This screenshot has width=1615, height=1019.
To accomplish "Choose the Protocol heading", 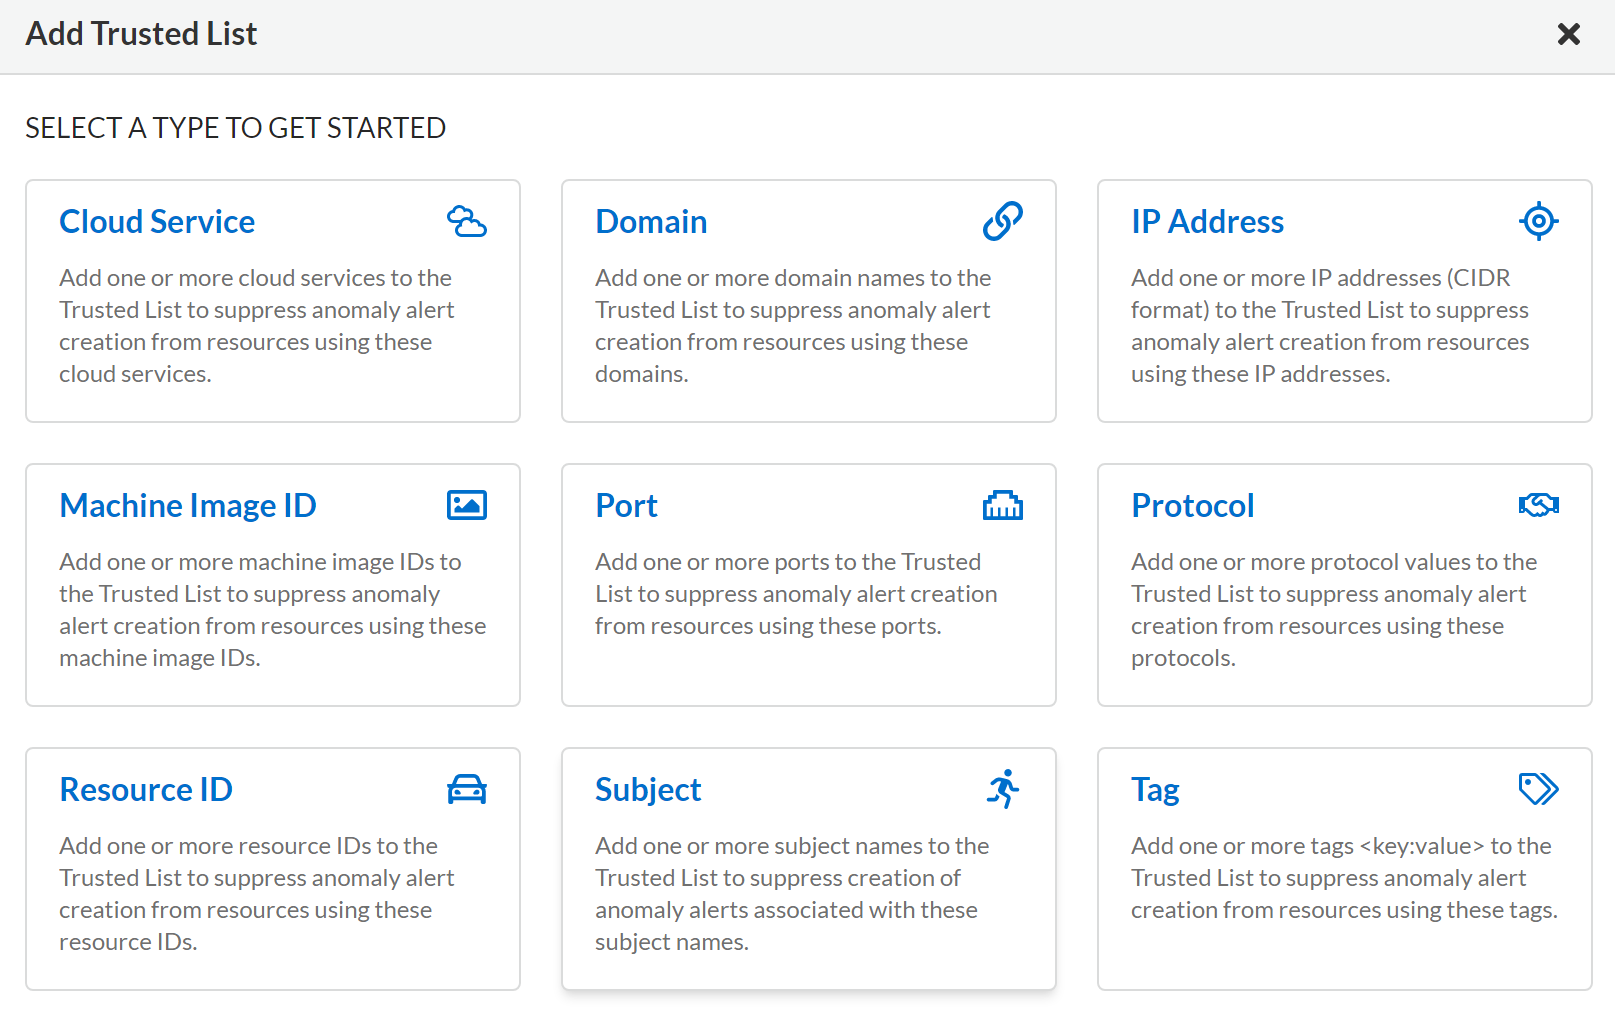I will pos(1192,505).
